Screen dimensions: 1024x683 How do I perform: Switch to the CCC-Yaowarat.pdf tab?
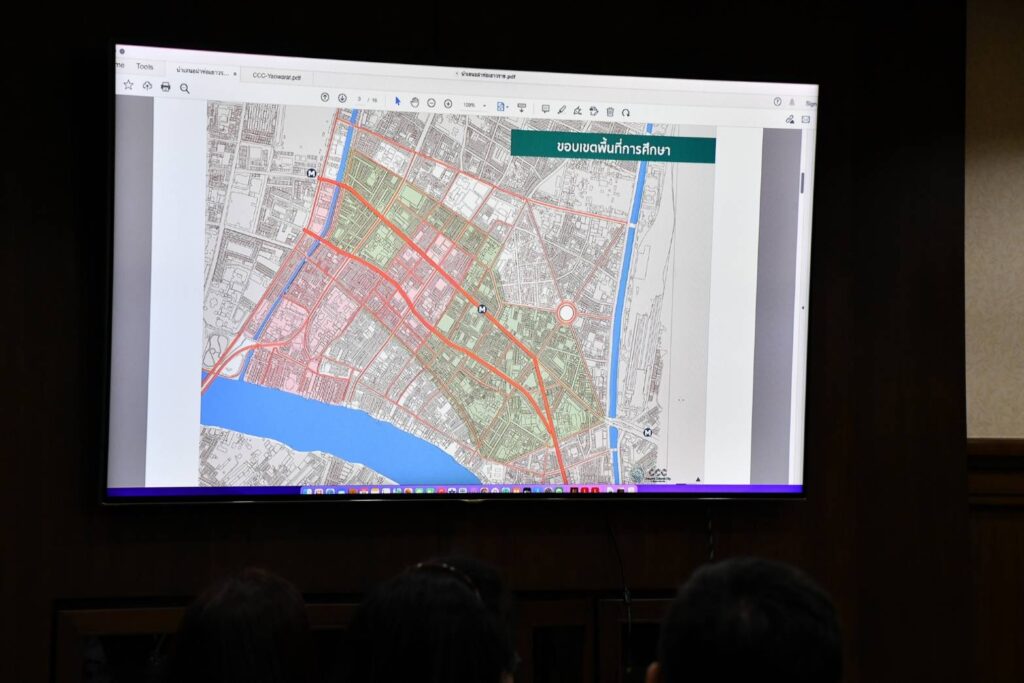click(275, 75)
